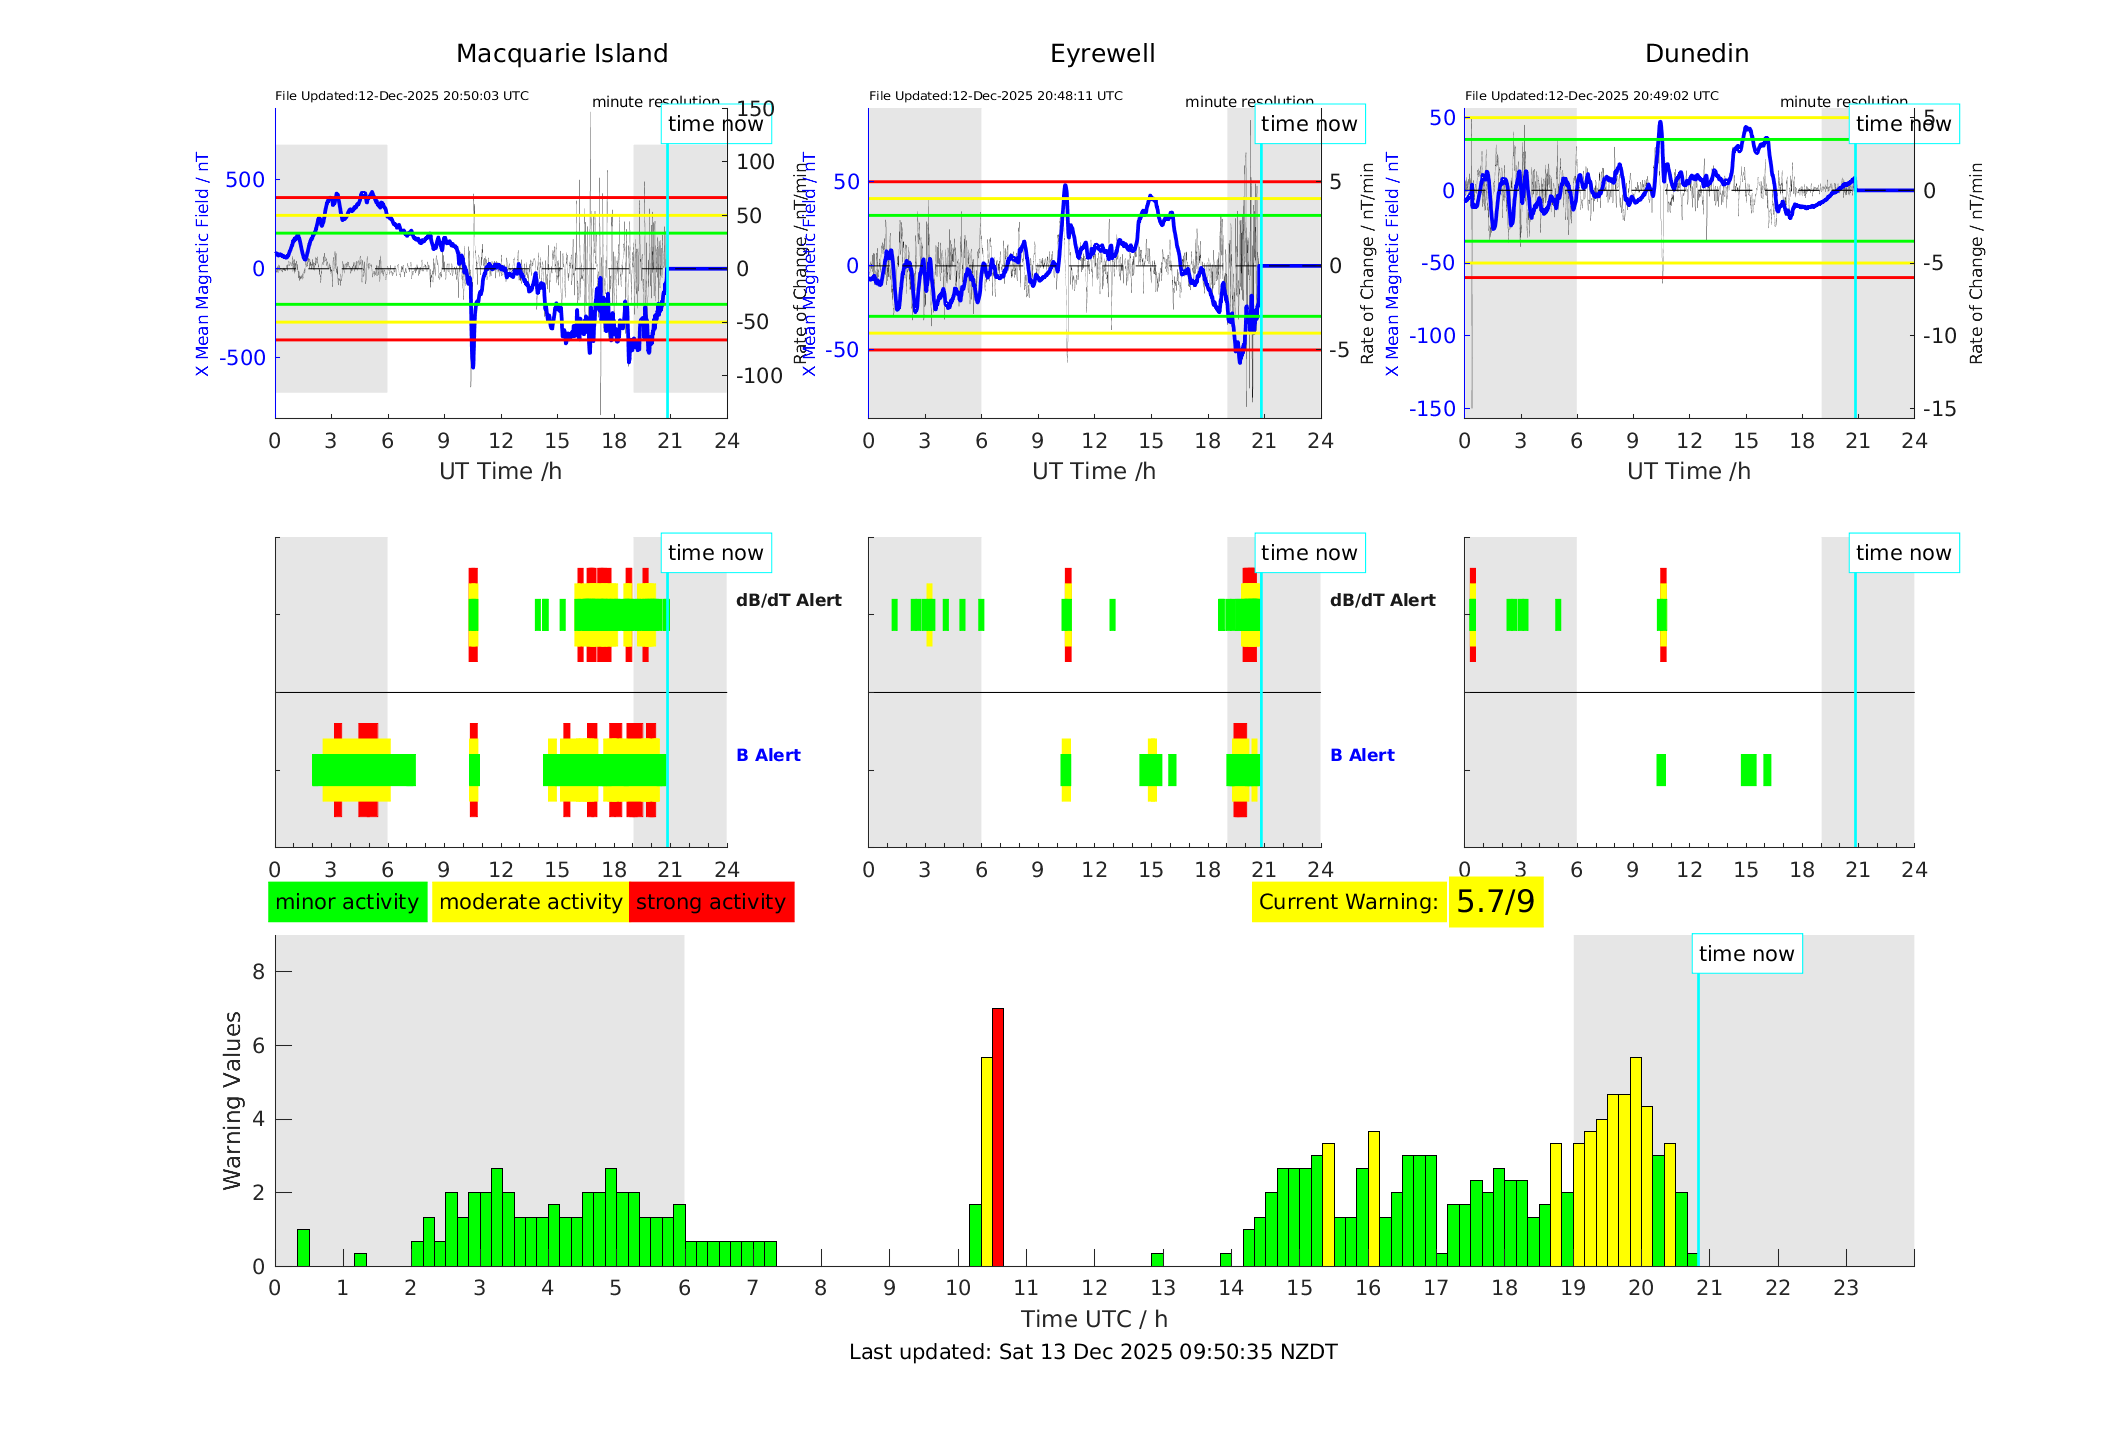
Task: Click the 'strong activity' red legend box
Action: [x=711, y=902]
